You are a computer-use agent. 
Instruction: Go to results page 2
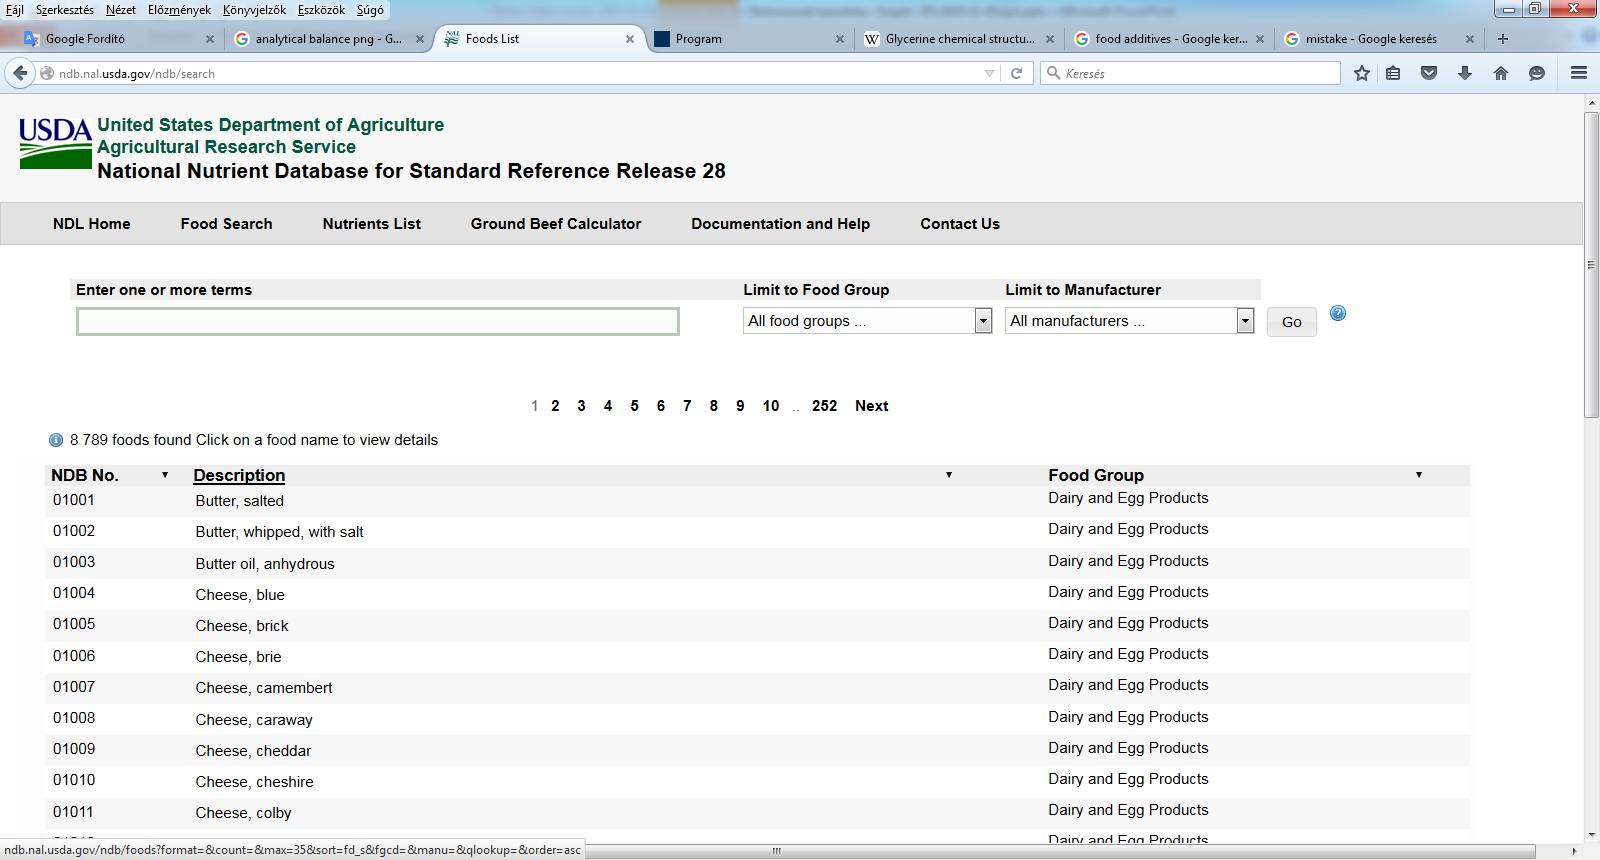click(555, 406)
